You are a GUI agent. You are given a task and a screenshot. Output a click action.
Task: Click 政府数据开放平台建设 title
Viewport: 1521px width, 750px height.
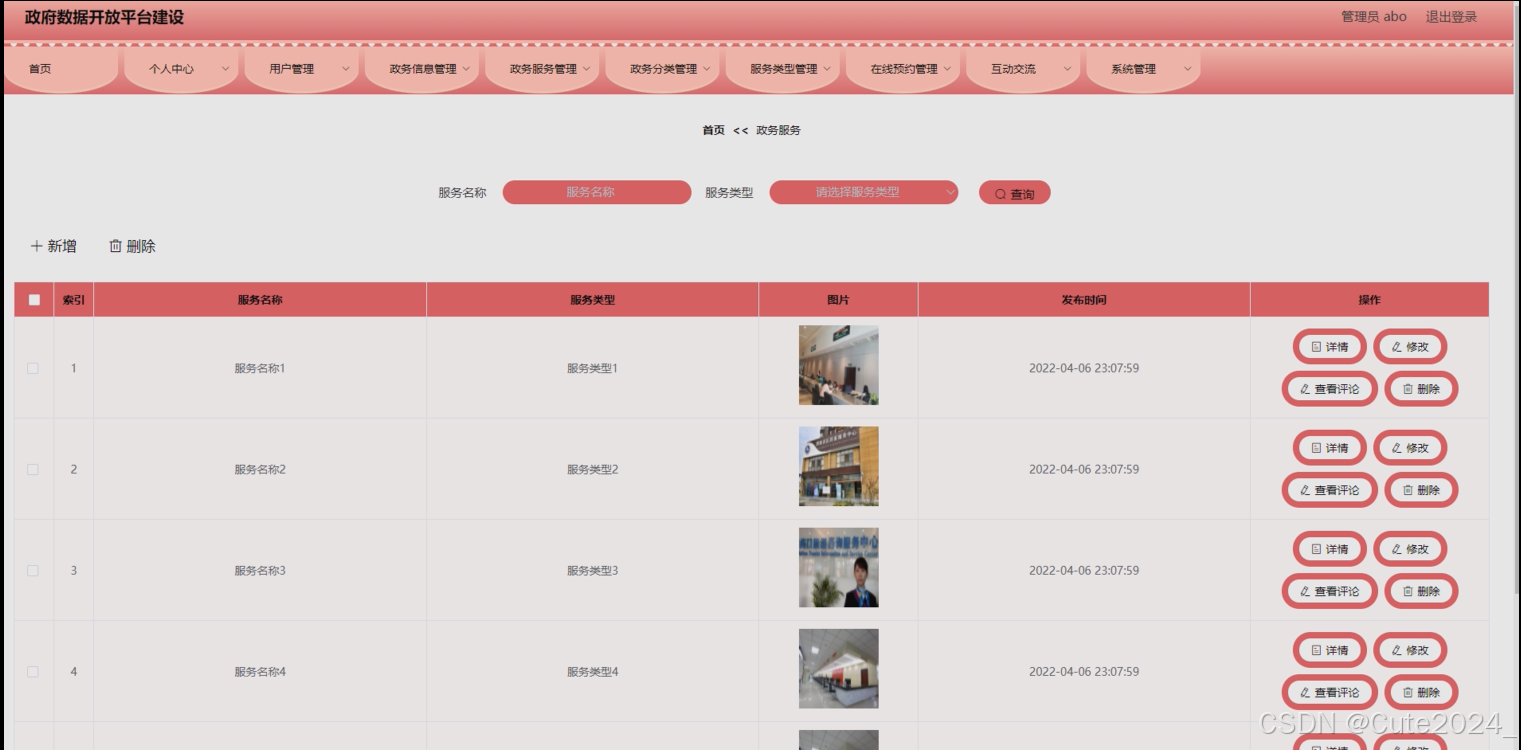[104, 17]
